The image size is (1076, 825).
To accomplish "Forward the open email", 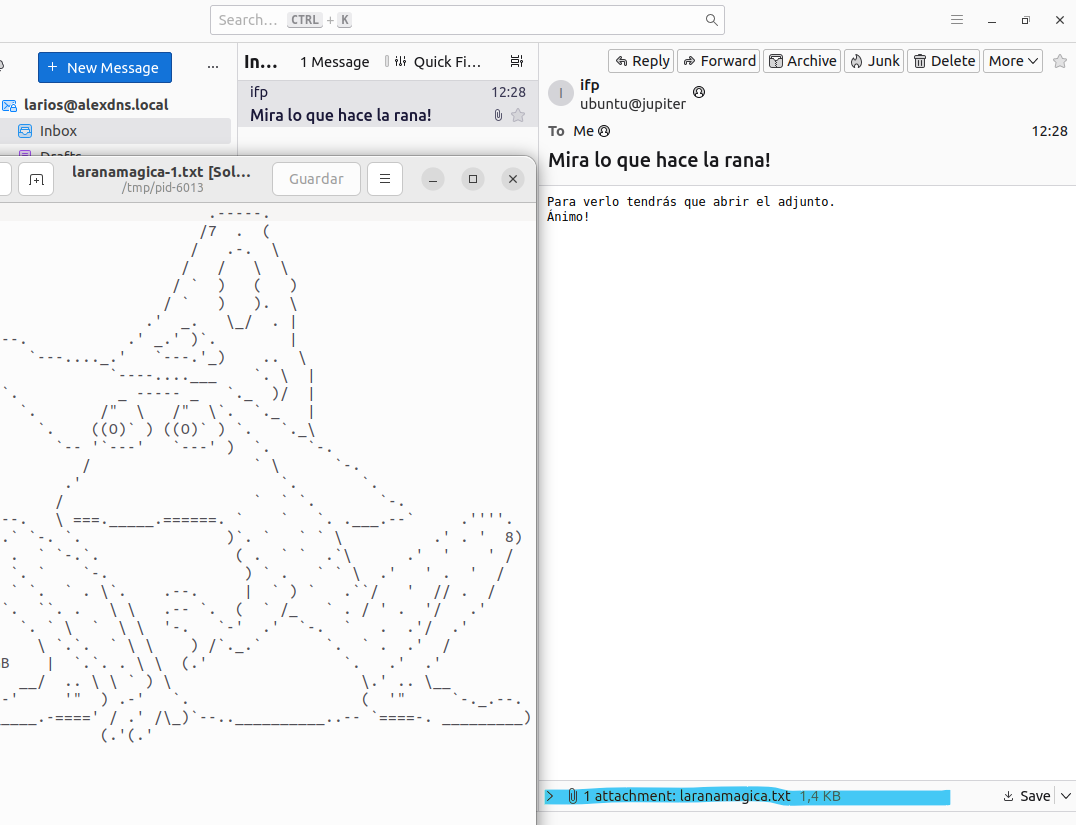I will tap(718, 61).
